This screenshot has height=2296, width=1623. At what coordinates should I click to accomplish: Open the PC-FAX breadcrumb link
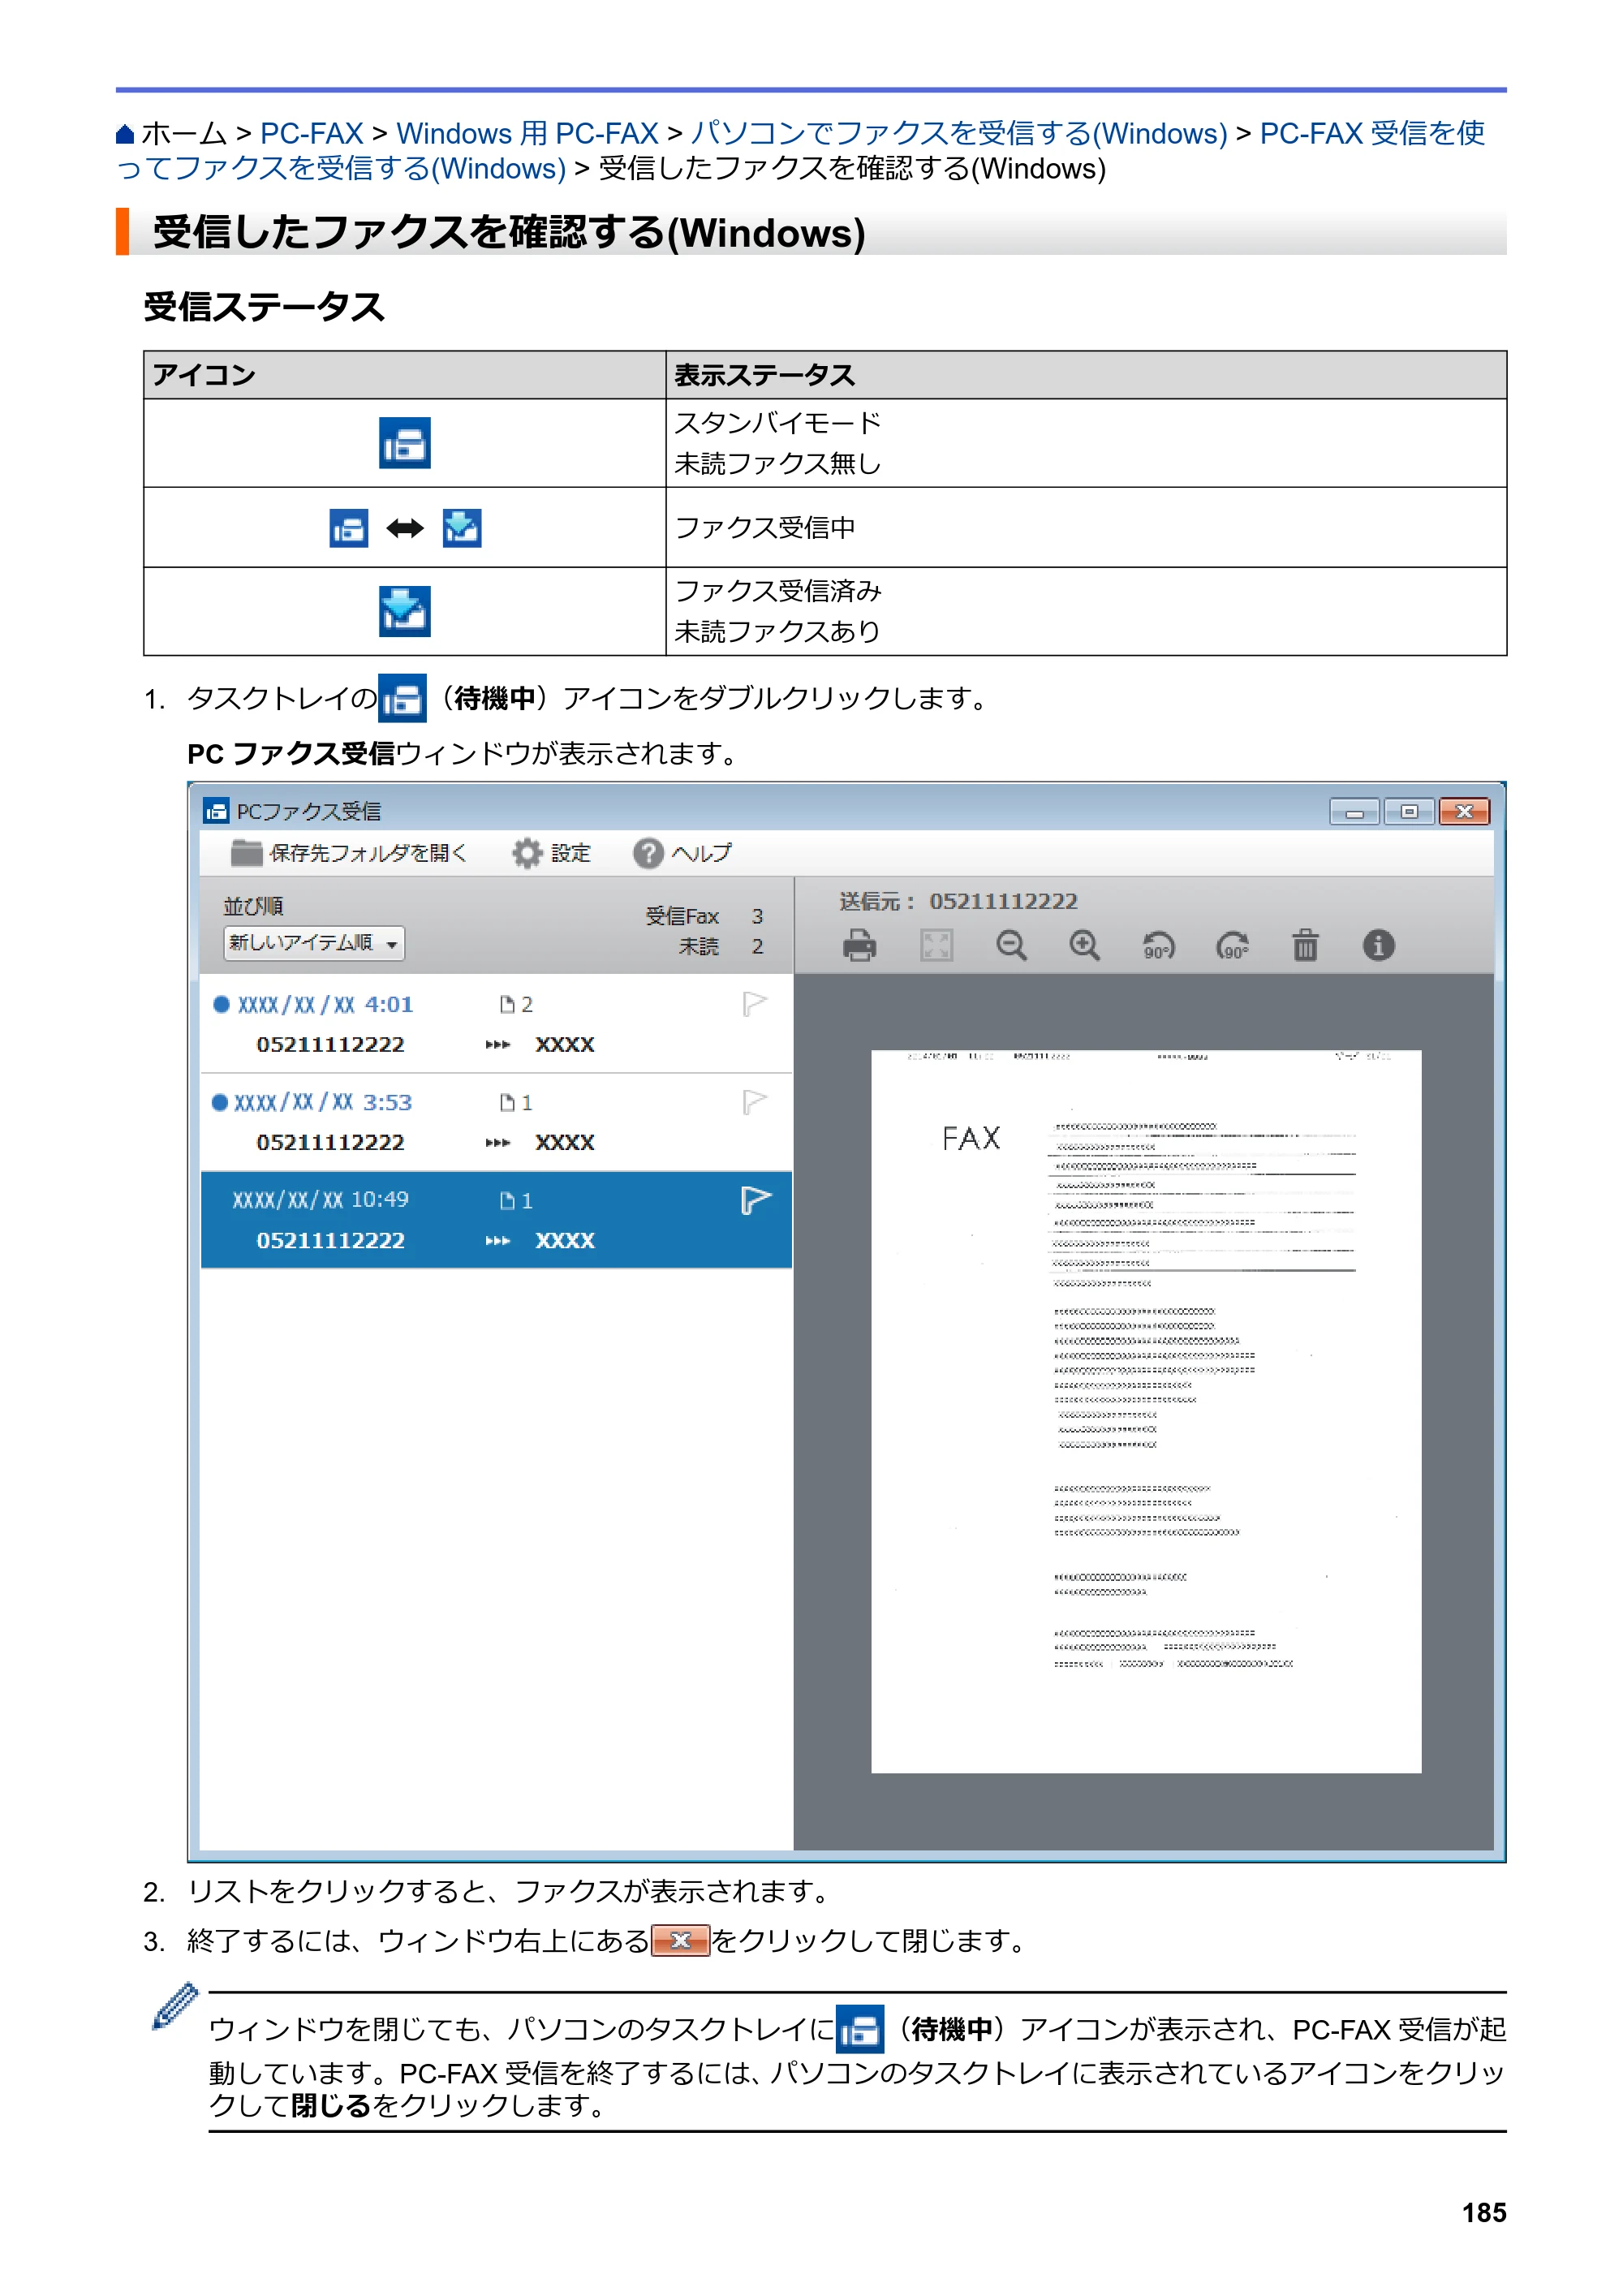(311, 133)
